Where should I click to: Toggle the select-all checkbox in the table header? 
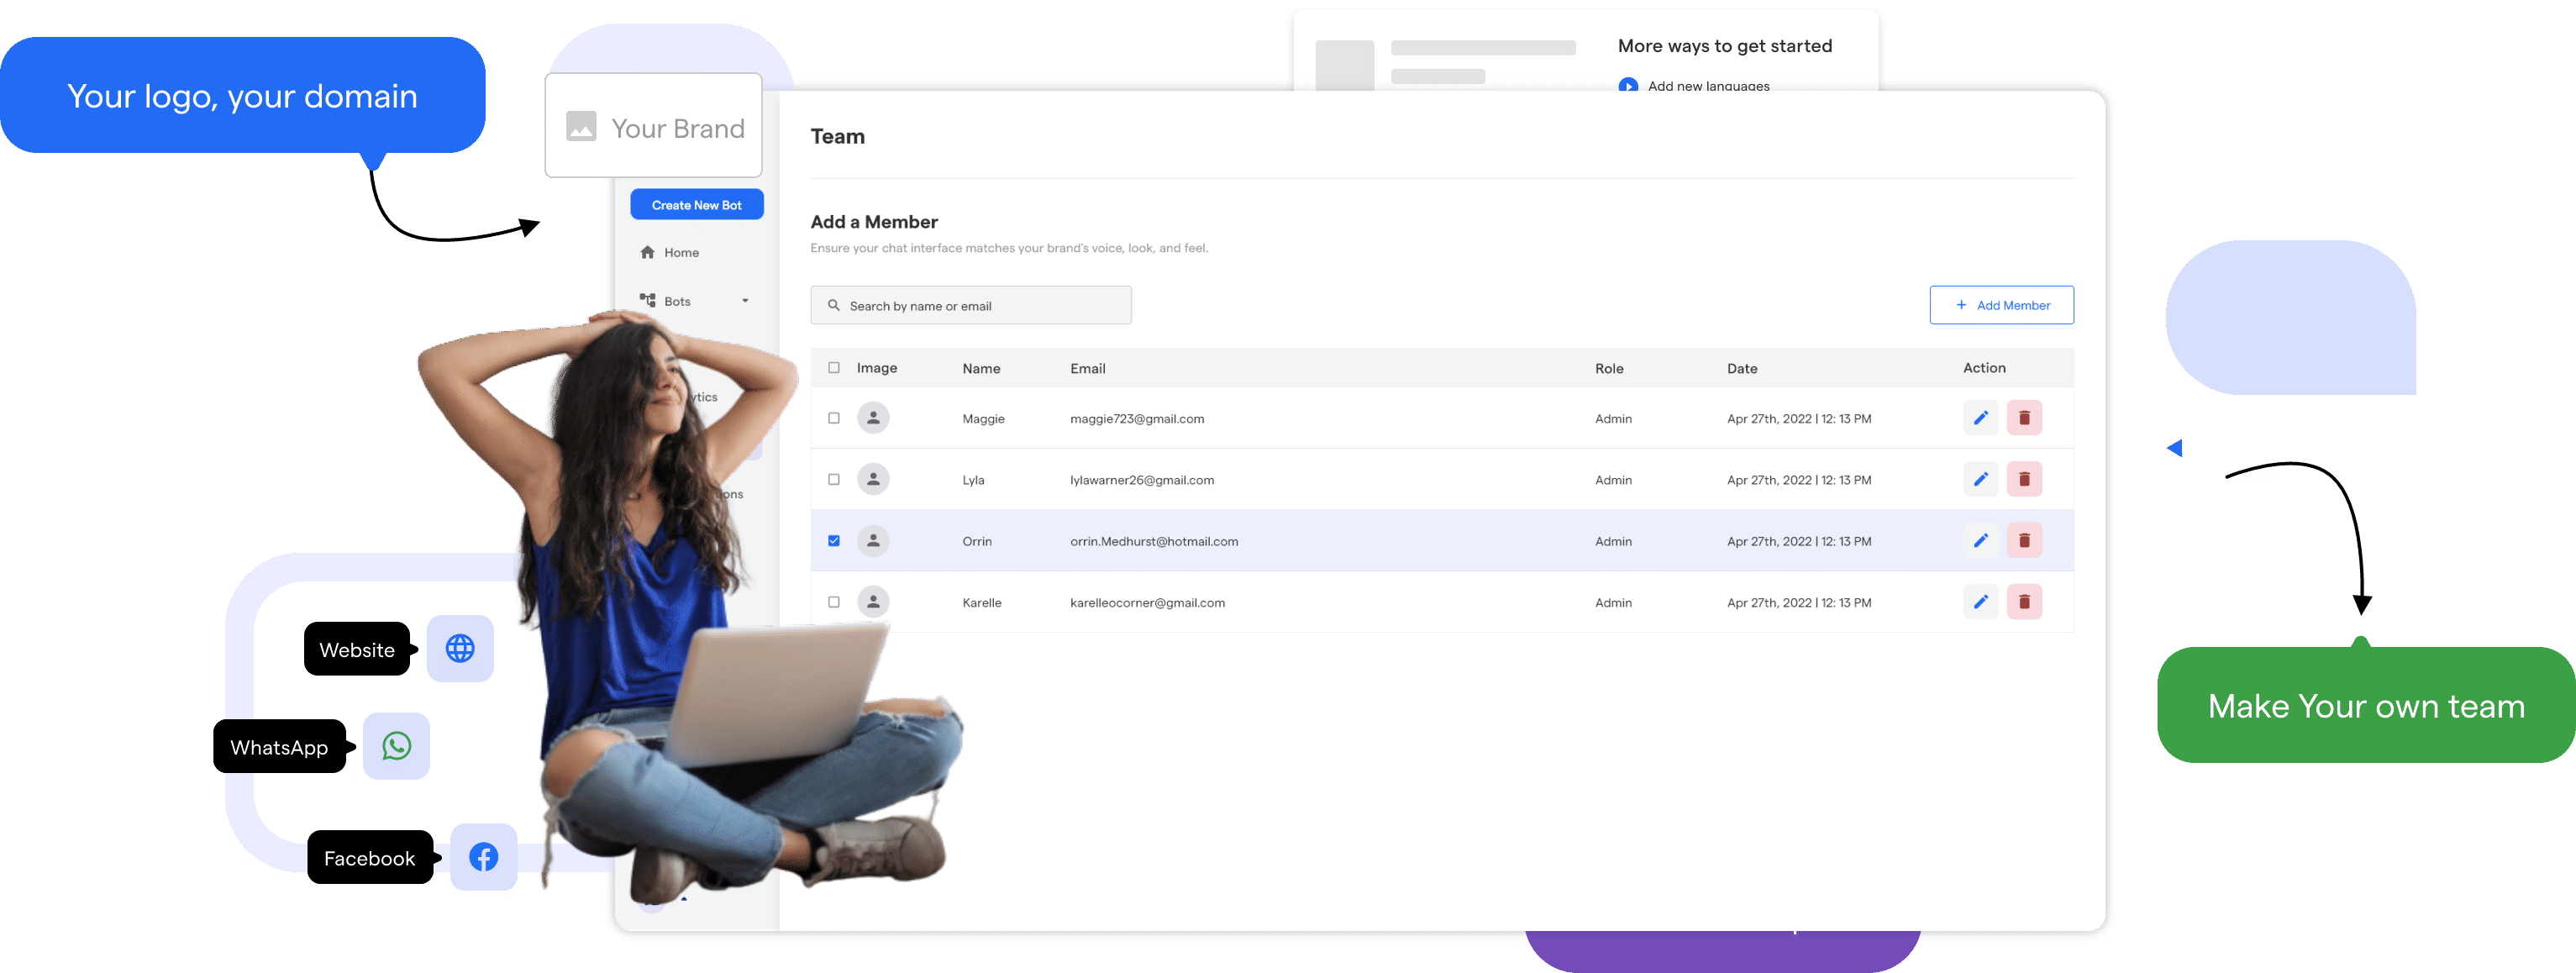tap(834, 367)
